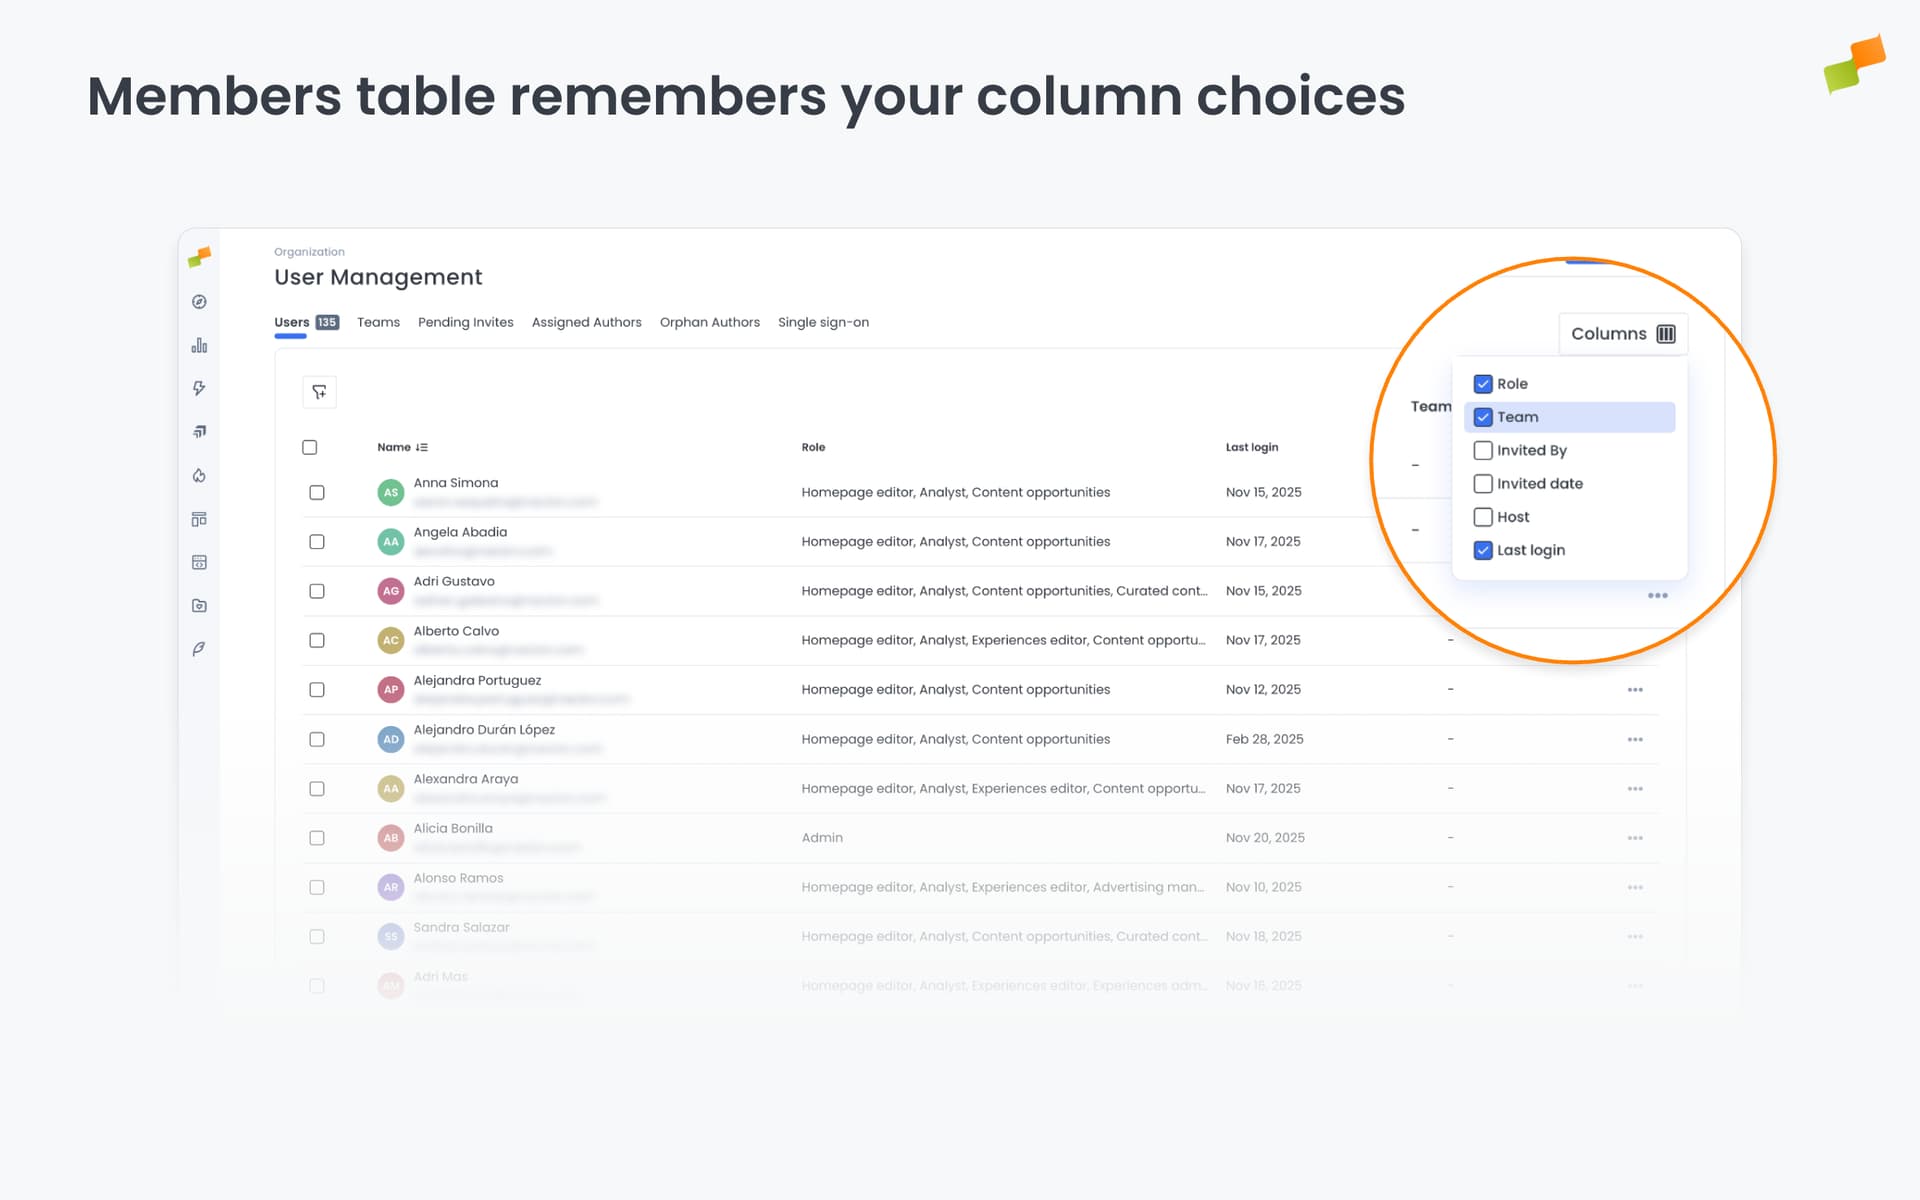Screen dimensions: 1920x1200
Task: Click the lightning bolt sidebar icon
Action: tap(199, 388)
